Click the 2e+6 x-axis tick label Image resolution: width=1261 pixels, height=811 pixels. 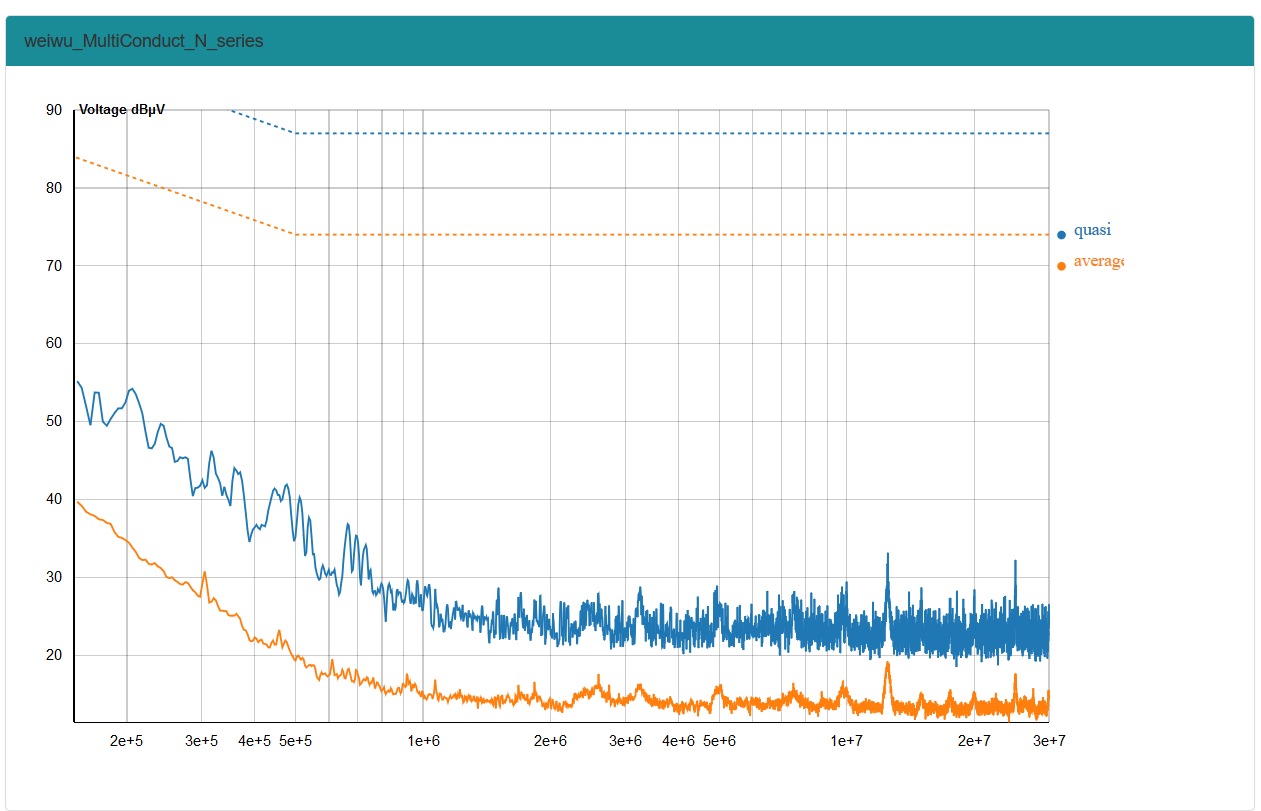click(550, 741)
